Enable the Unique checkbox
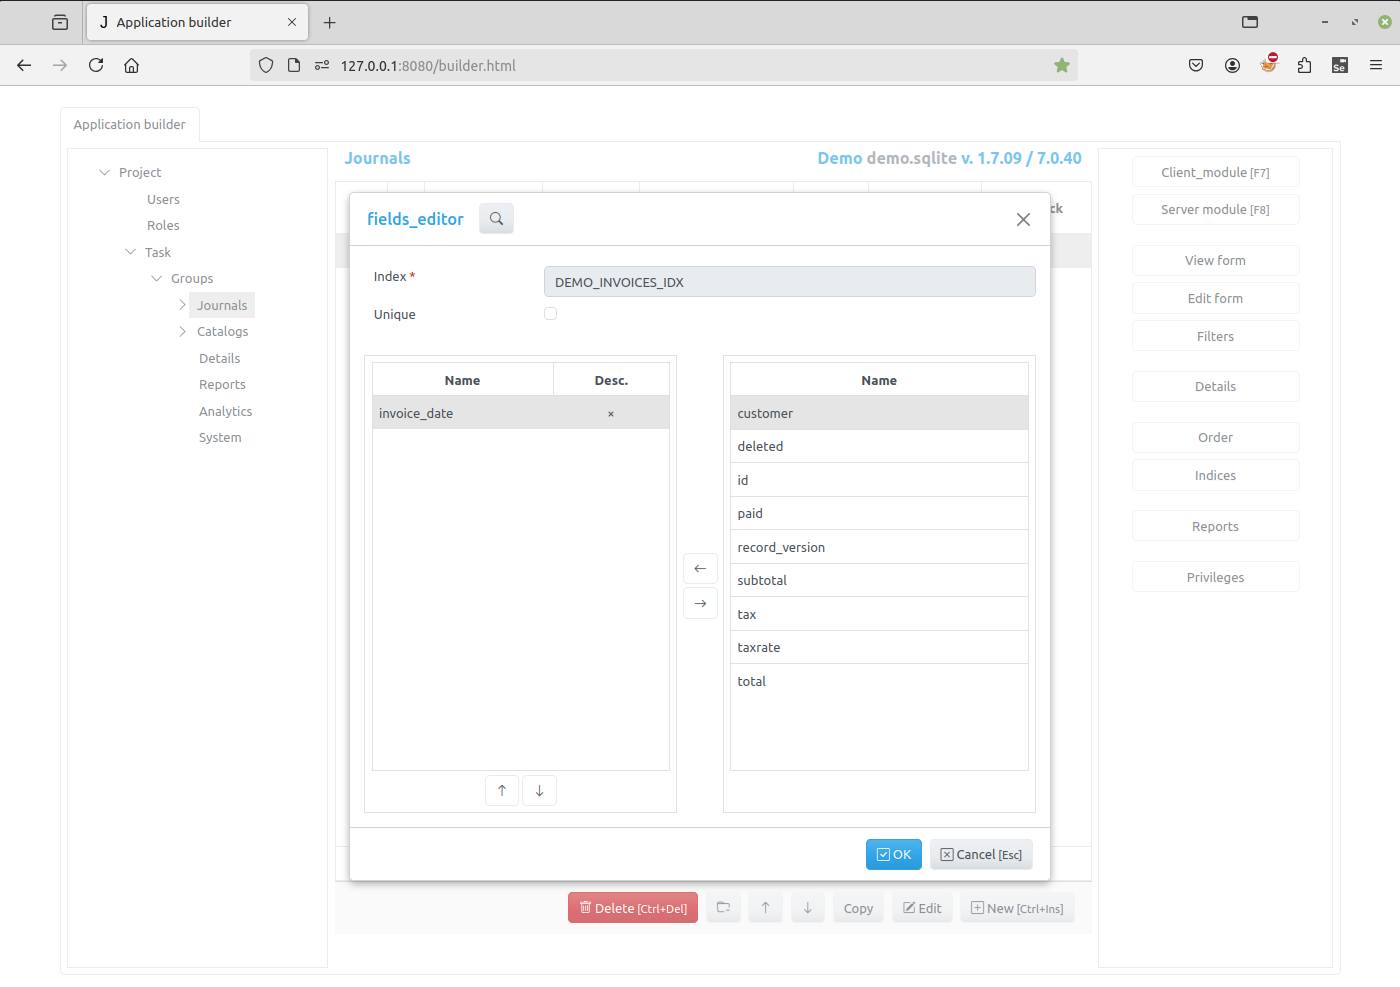Image resolution: width=1400 pixels, height=987 pixels. pos(550,313)
